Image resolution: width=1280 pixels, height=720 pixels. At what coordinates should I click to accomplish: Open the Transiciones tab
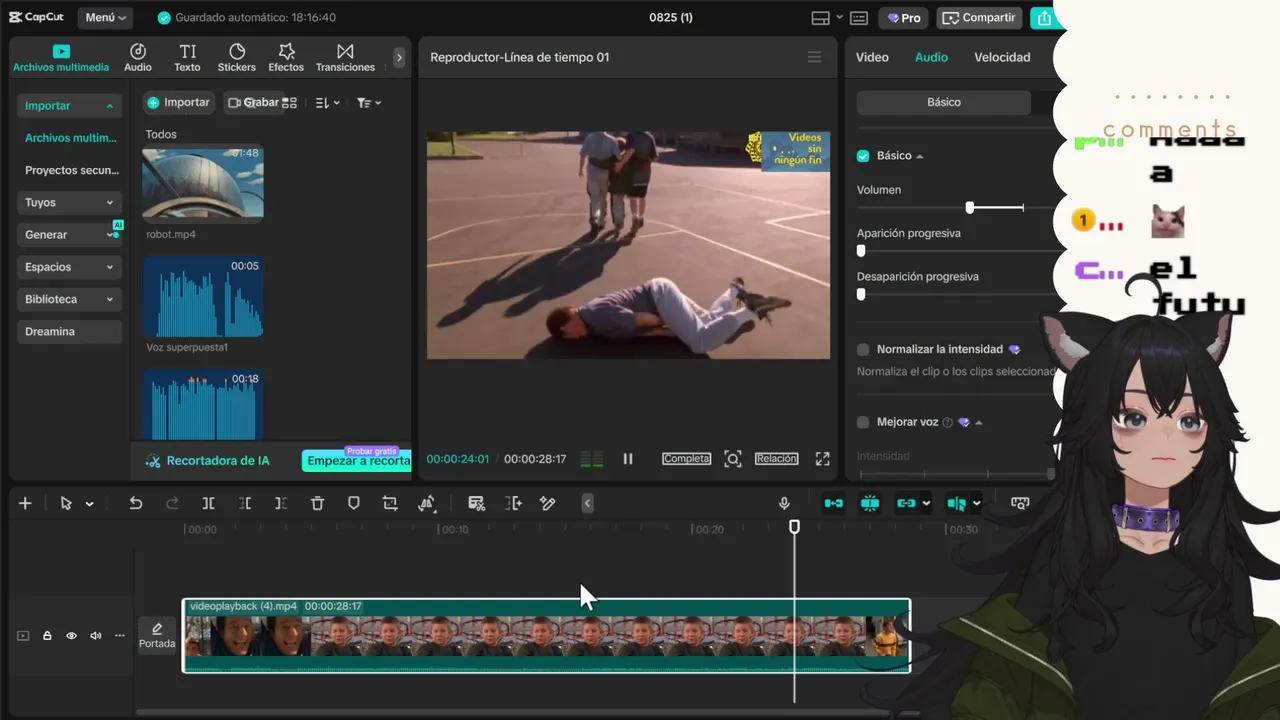pyautogui.click(x=345, y=58)
